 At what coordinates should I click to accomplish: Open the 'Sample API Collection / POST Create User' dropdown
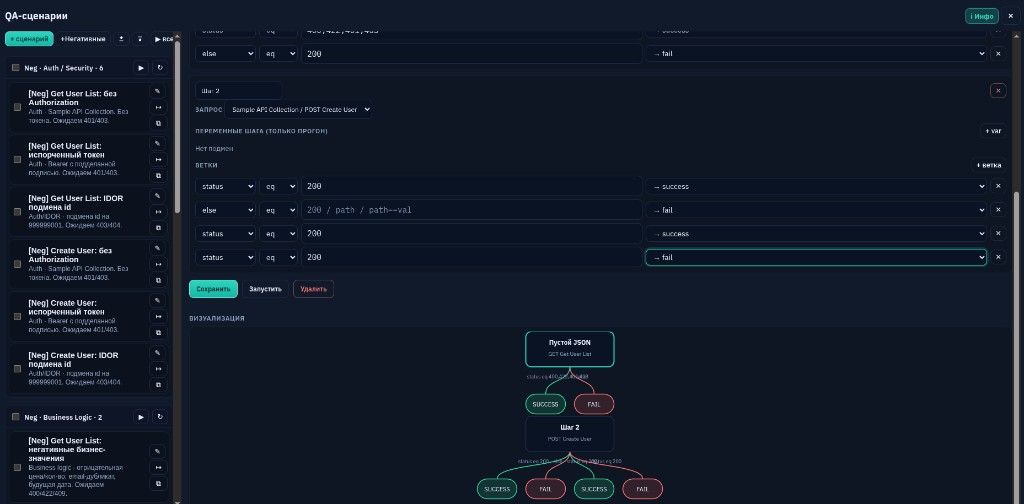tap(298, 110)
